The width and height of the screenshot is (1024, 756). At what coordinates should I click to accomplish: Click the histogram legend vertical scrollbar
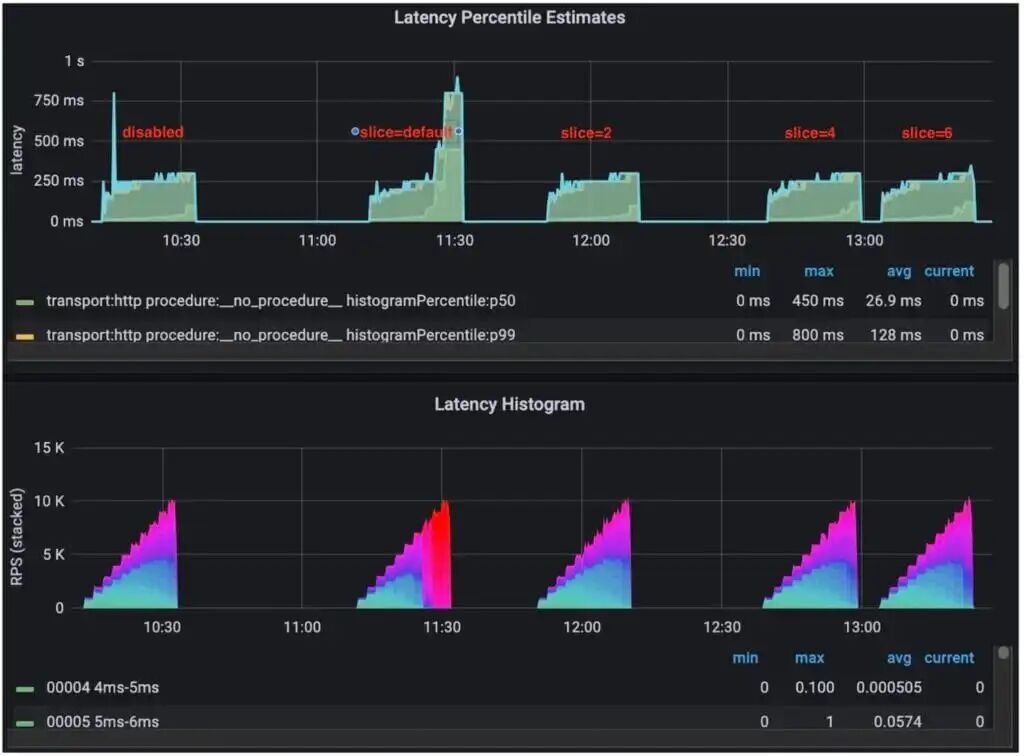pyautogui.click(x=1003, y=654)
